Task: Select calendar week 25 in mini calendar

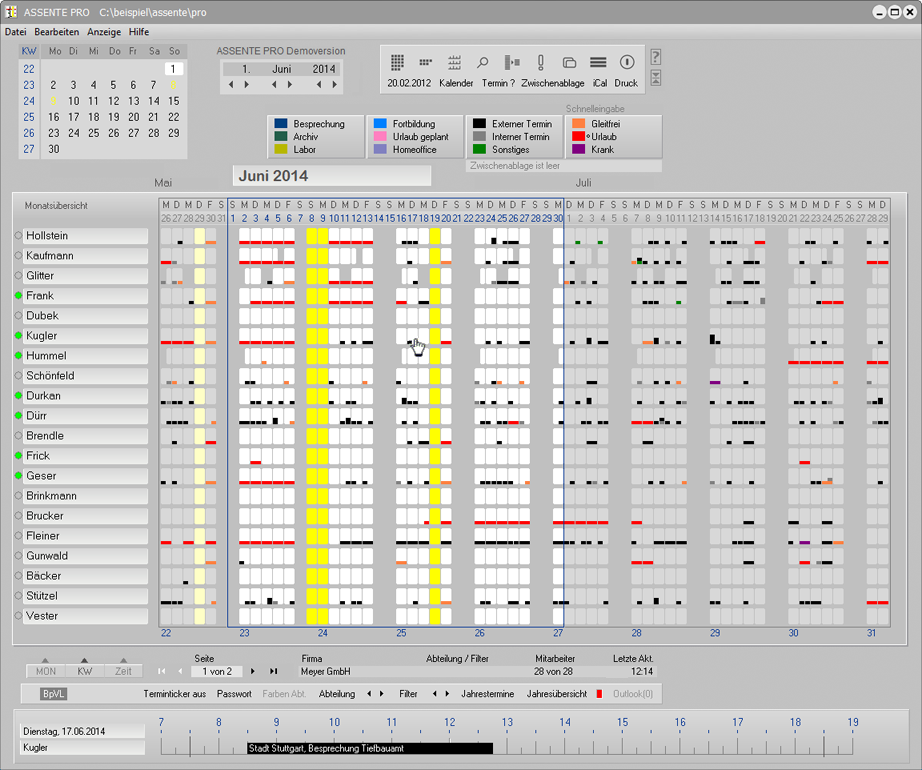Action: 29,117
